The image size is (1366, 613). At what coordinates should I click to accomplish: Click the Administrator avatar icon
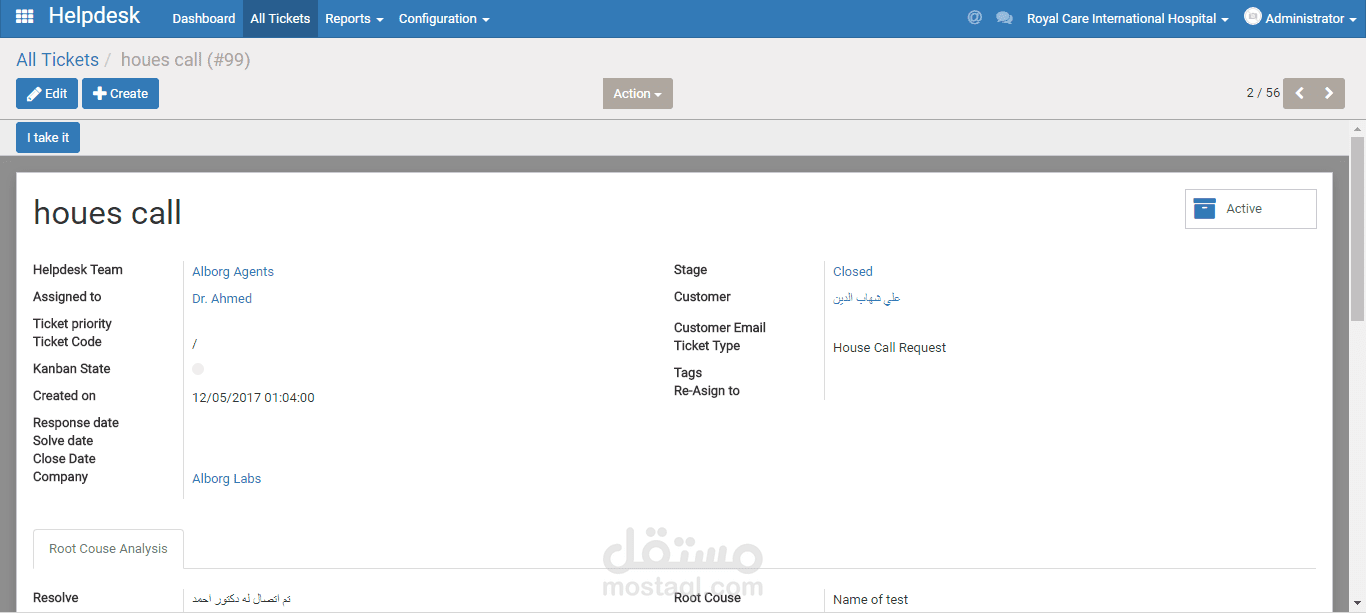point(1252,17)
